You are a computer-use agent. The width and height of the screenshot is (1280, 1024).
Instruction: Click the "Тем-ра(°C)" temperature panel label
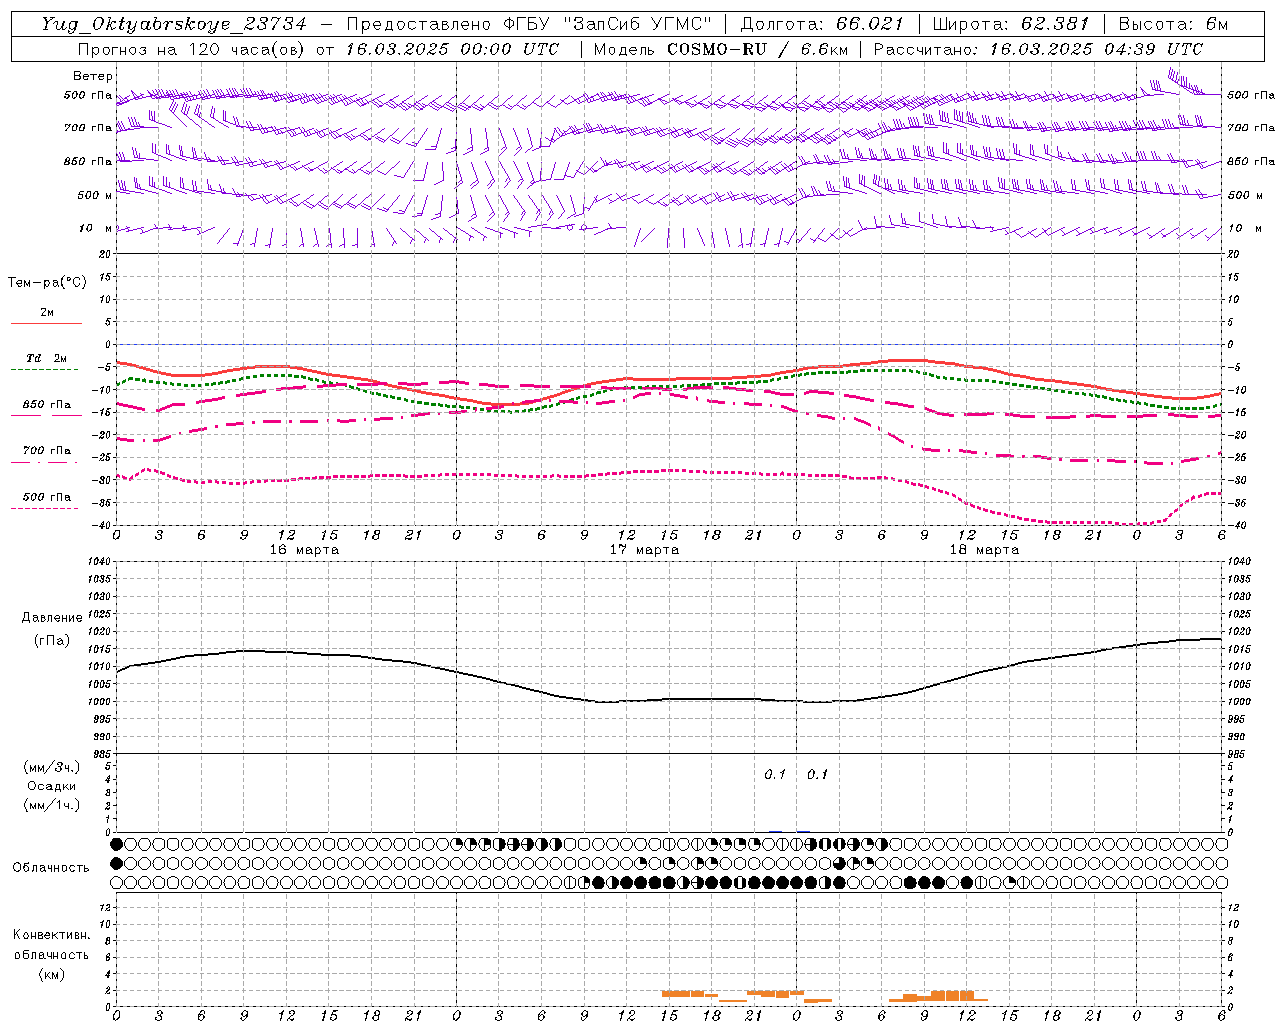(47, 283)
